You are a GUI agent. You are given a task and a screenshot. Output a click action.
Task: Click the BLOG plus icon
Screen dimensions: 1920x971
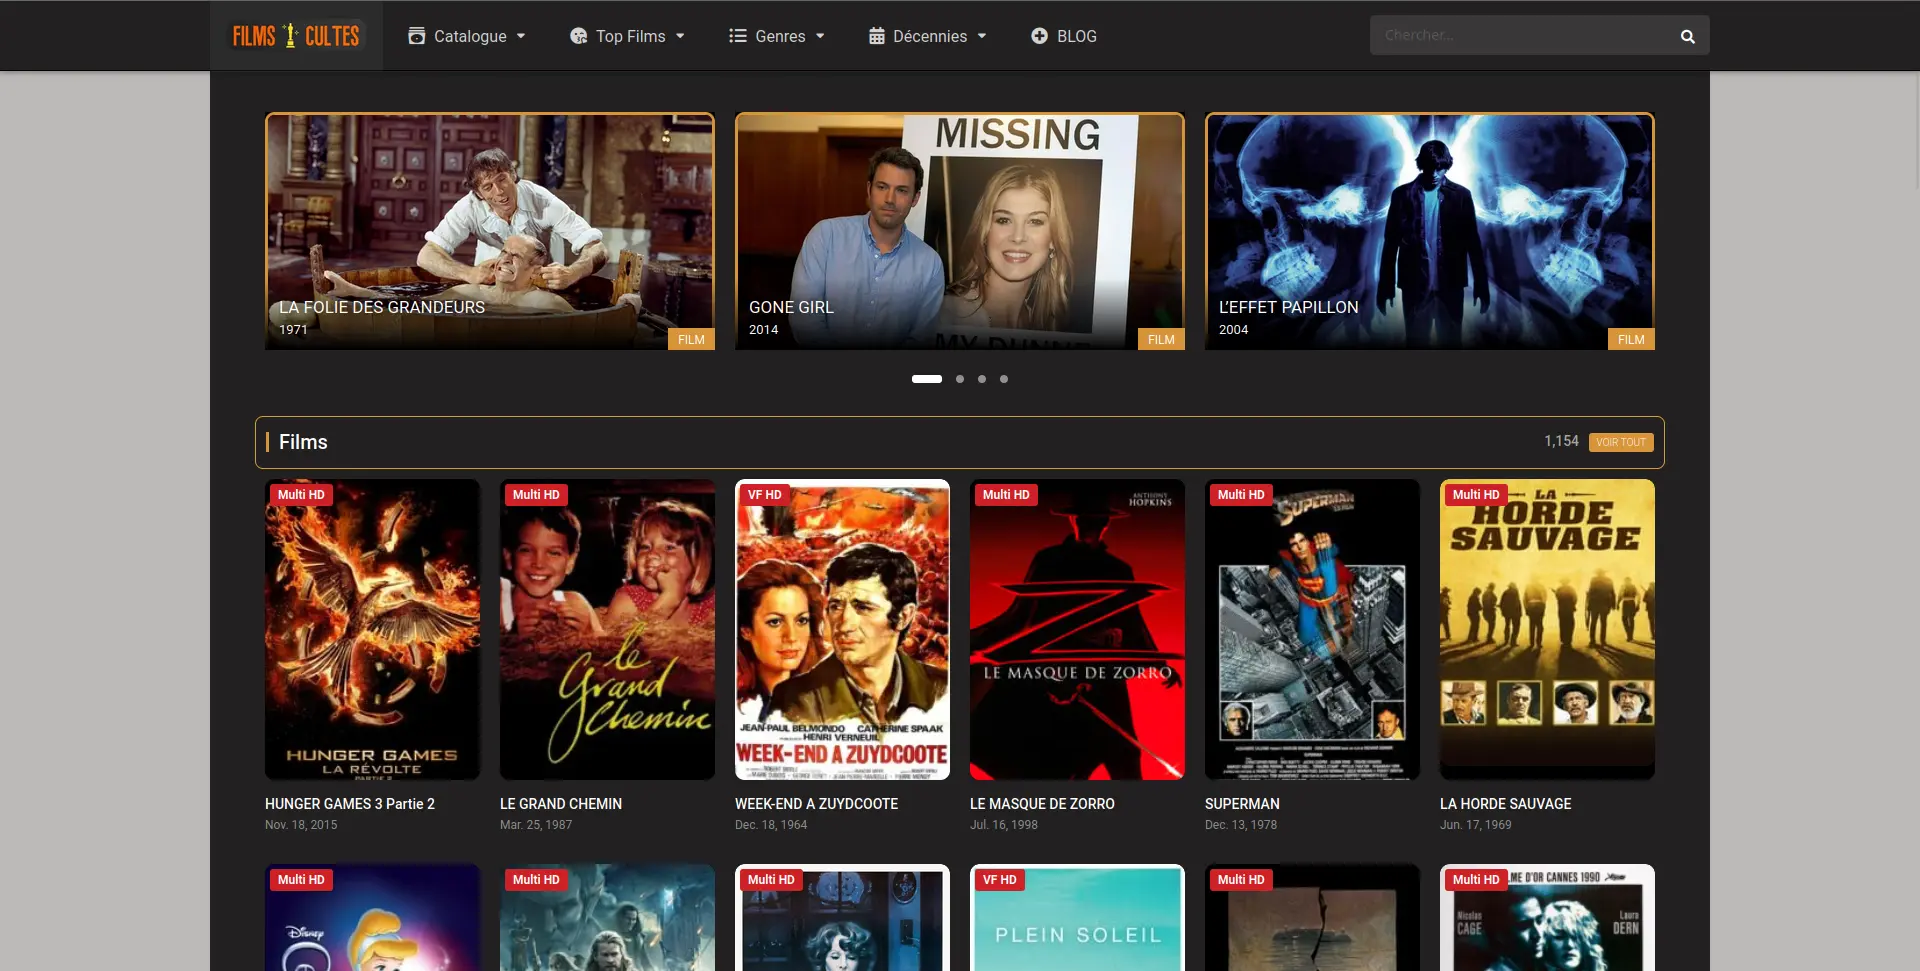pos(1039,36)
